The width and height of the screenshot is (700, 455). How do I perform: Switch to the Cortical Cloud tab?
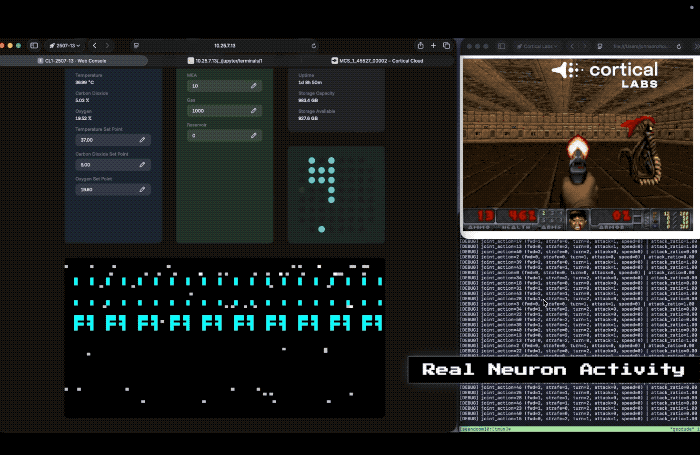click(x=378, y=61)
